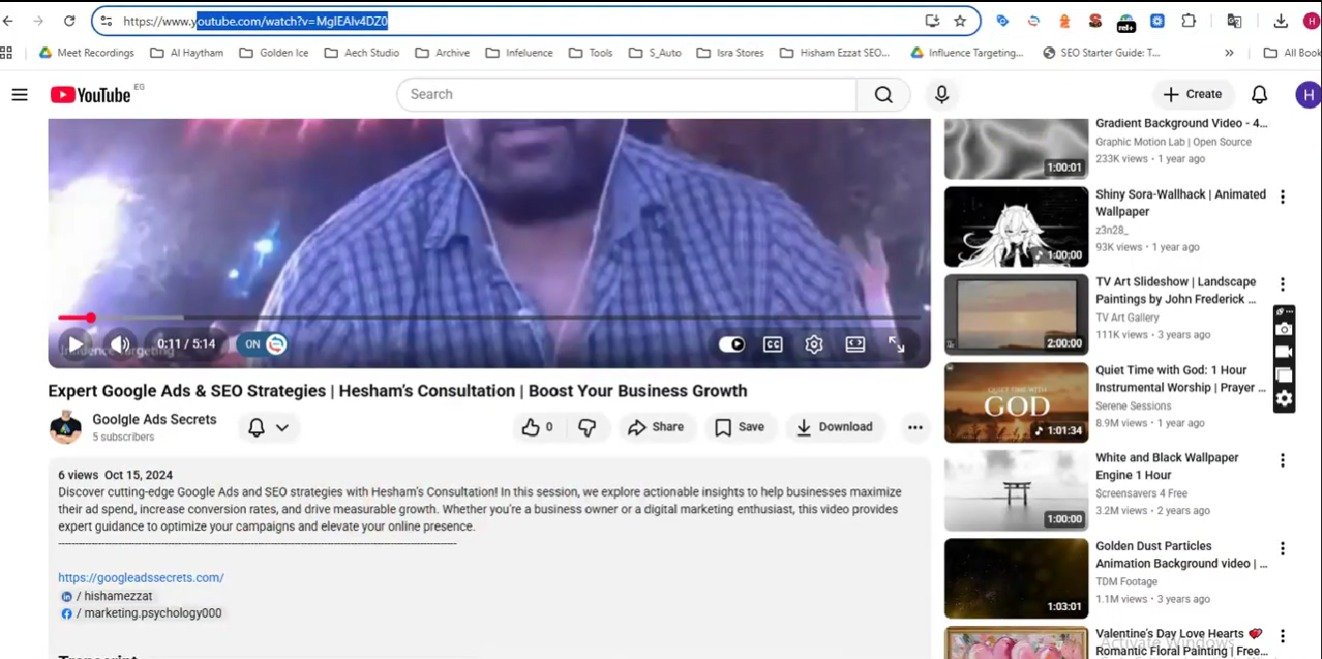Mute the video with the volume icon
Viewport: 1322px width, 659px height.
(x=120, y=344)
